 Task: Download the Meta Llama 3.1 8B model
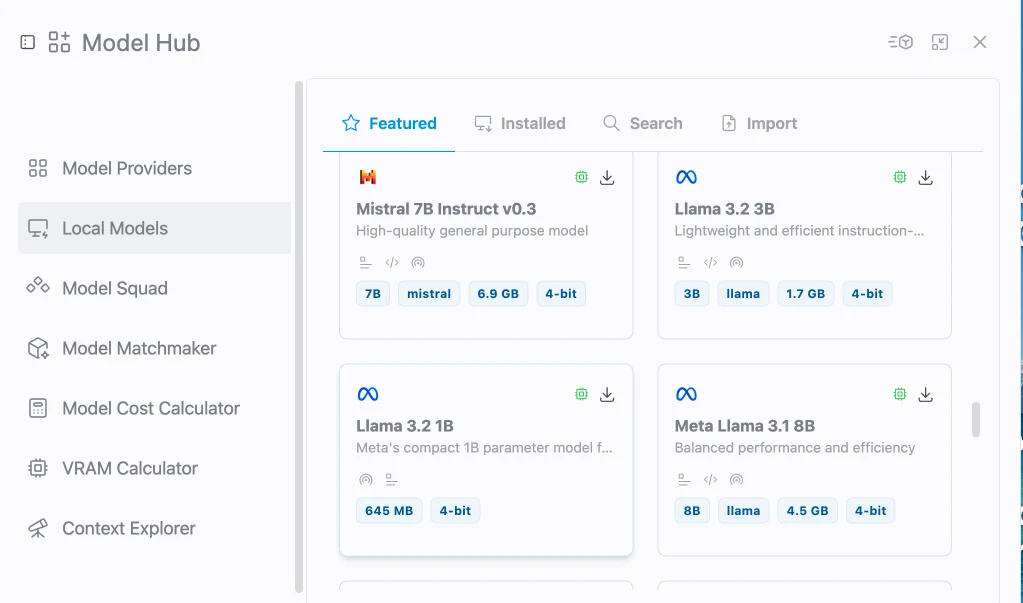click(x=925, y=394)
